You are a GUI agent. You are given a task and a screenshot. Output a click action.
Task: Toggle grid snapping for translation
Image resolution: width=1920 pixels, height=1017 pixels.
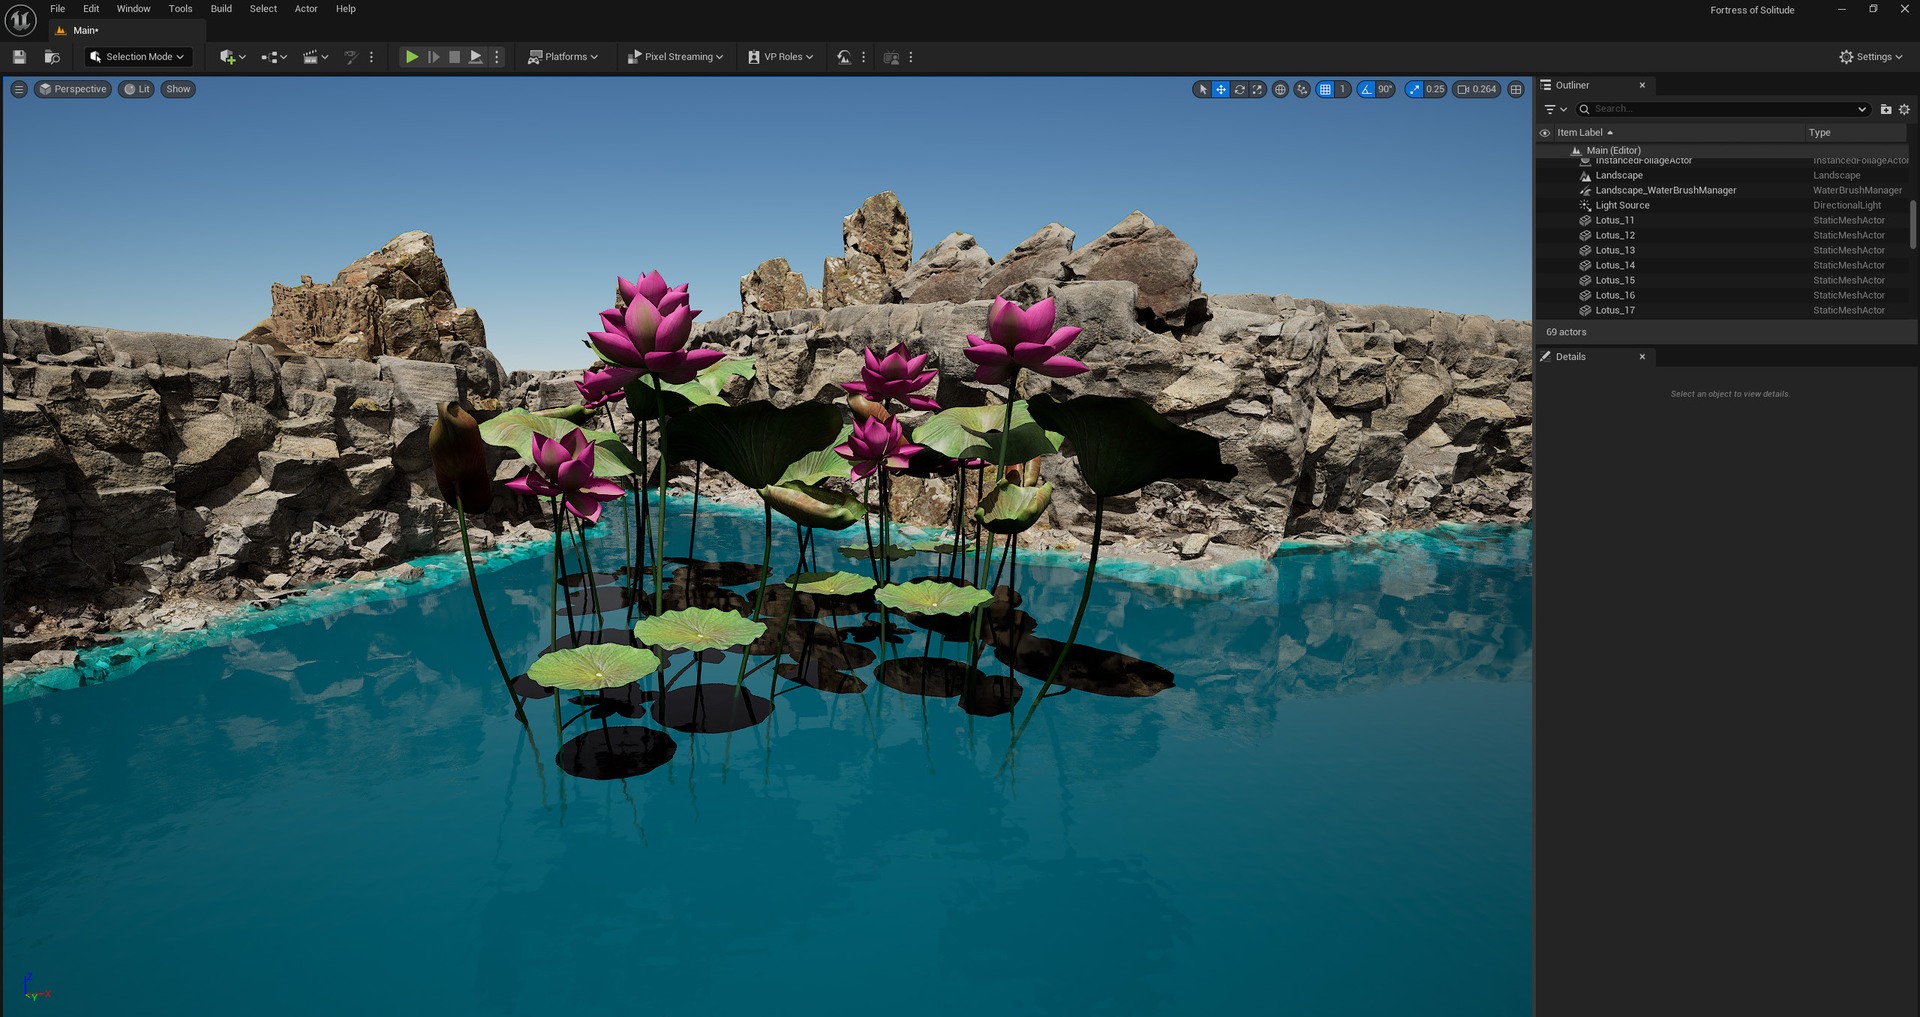(1325, 89)
